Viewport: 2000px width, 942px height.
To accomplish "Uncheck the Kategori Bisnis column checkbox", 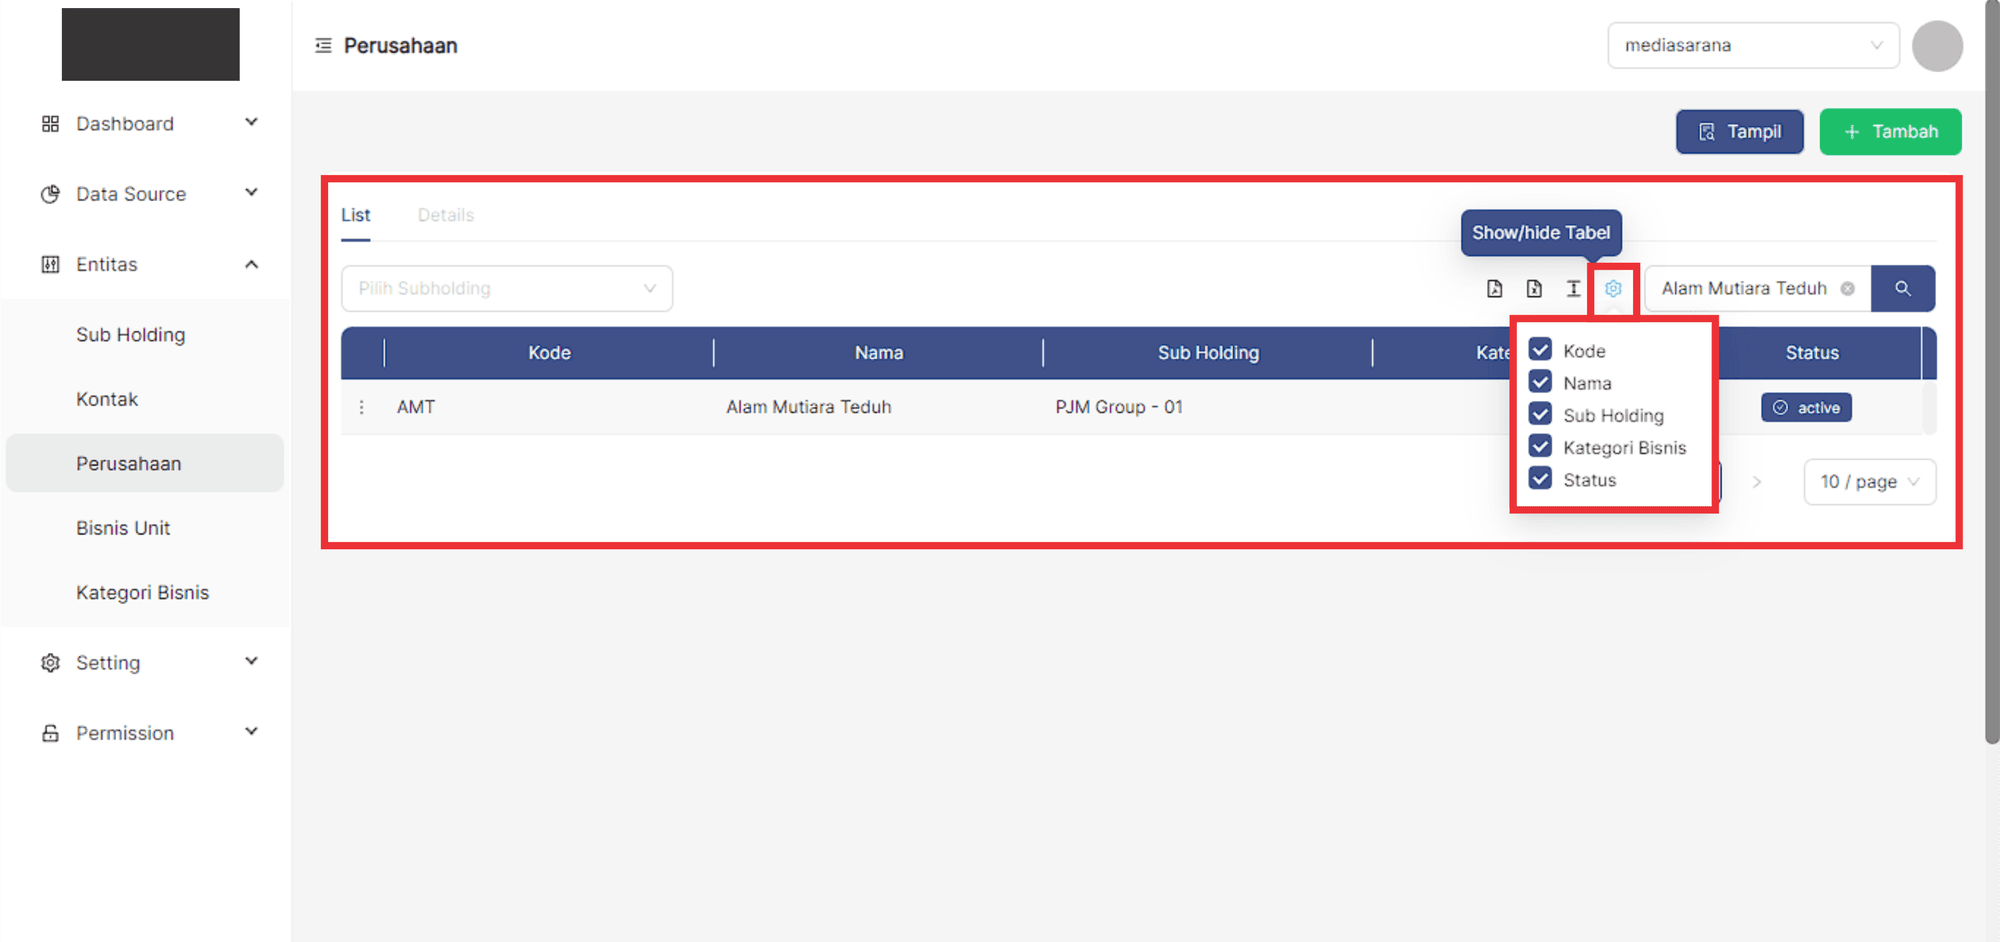I will click(x=1540, y=447).
